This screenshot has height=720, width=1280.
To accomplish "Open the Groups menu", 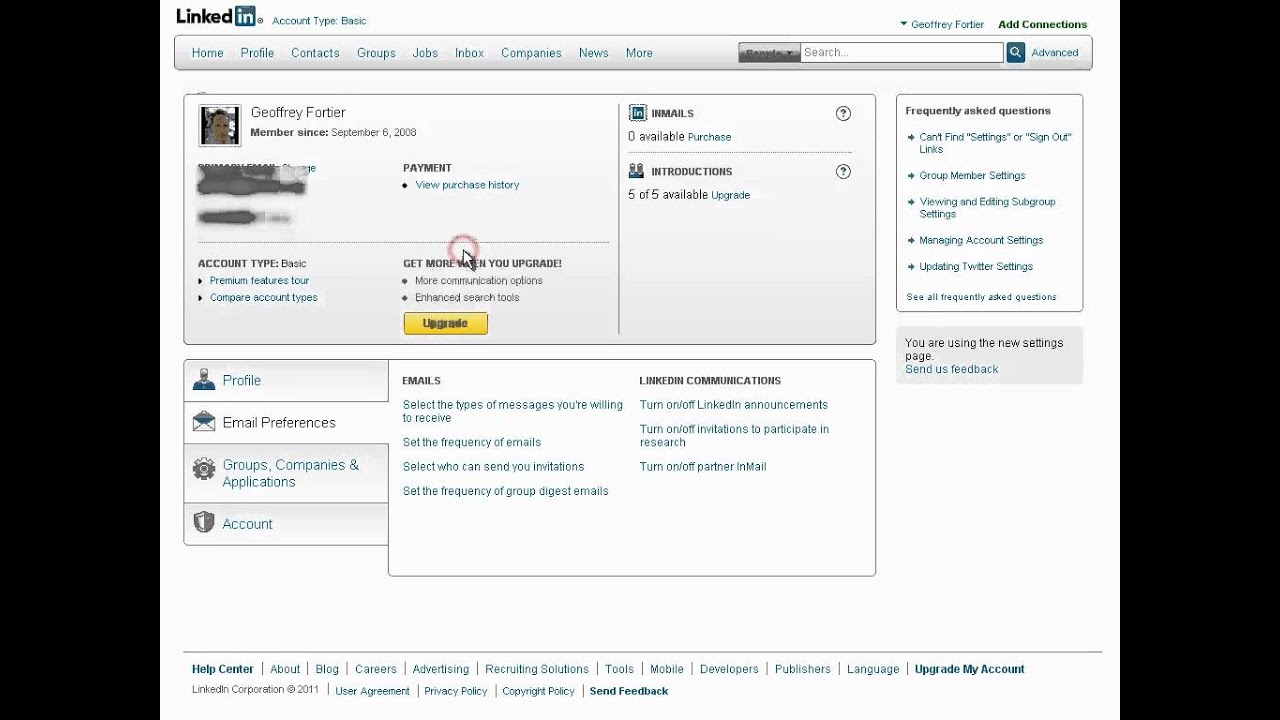I will (x=376, y=53).
